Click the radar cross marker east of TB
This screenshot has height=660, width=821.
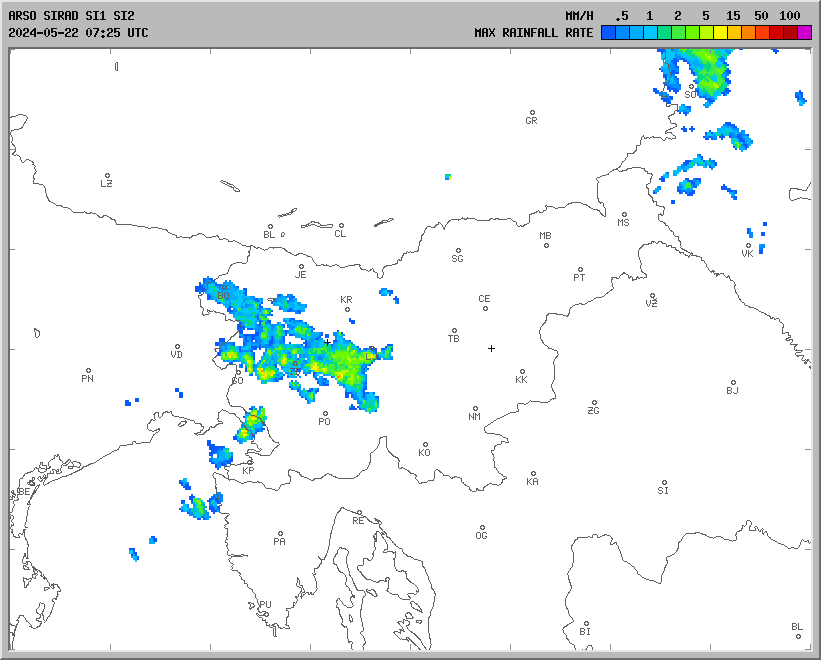[x=491, y=348]
